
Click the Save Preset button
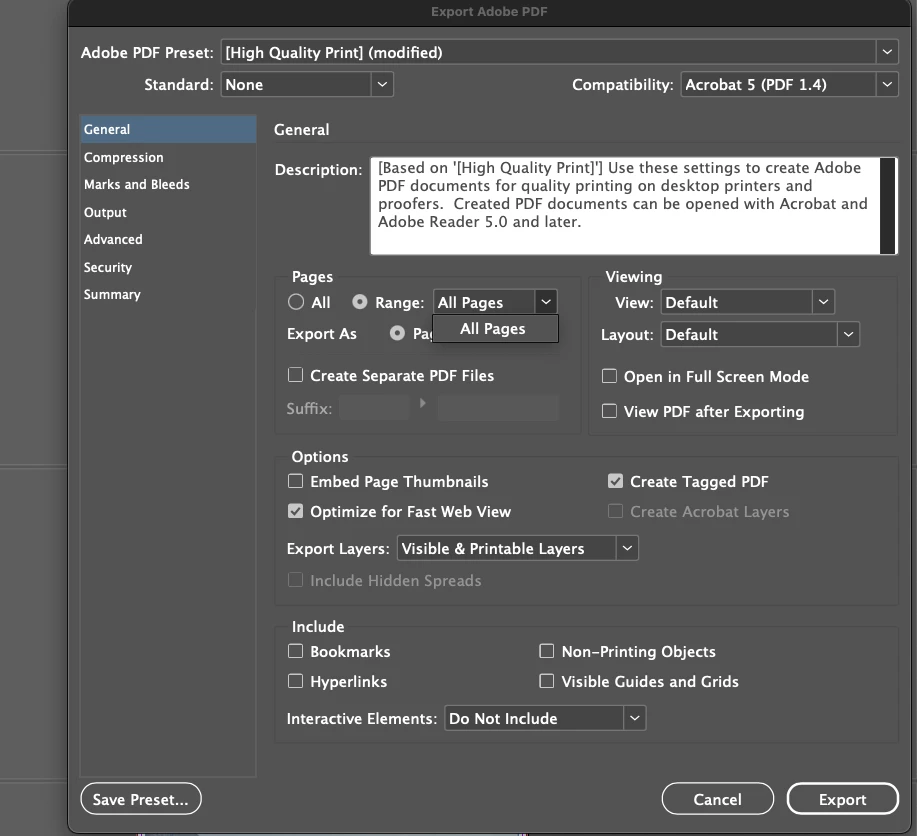(141, 799)
